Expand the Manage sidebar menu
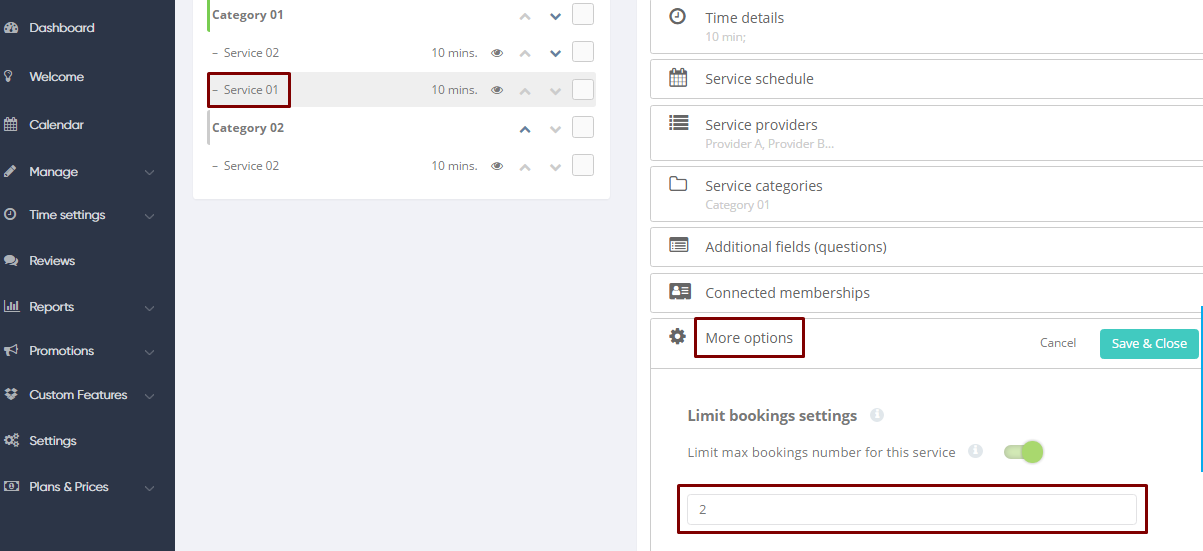Viewport: 1203px width, 551px height. tap(78, 172)
